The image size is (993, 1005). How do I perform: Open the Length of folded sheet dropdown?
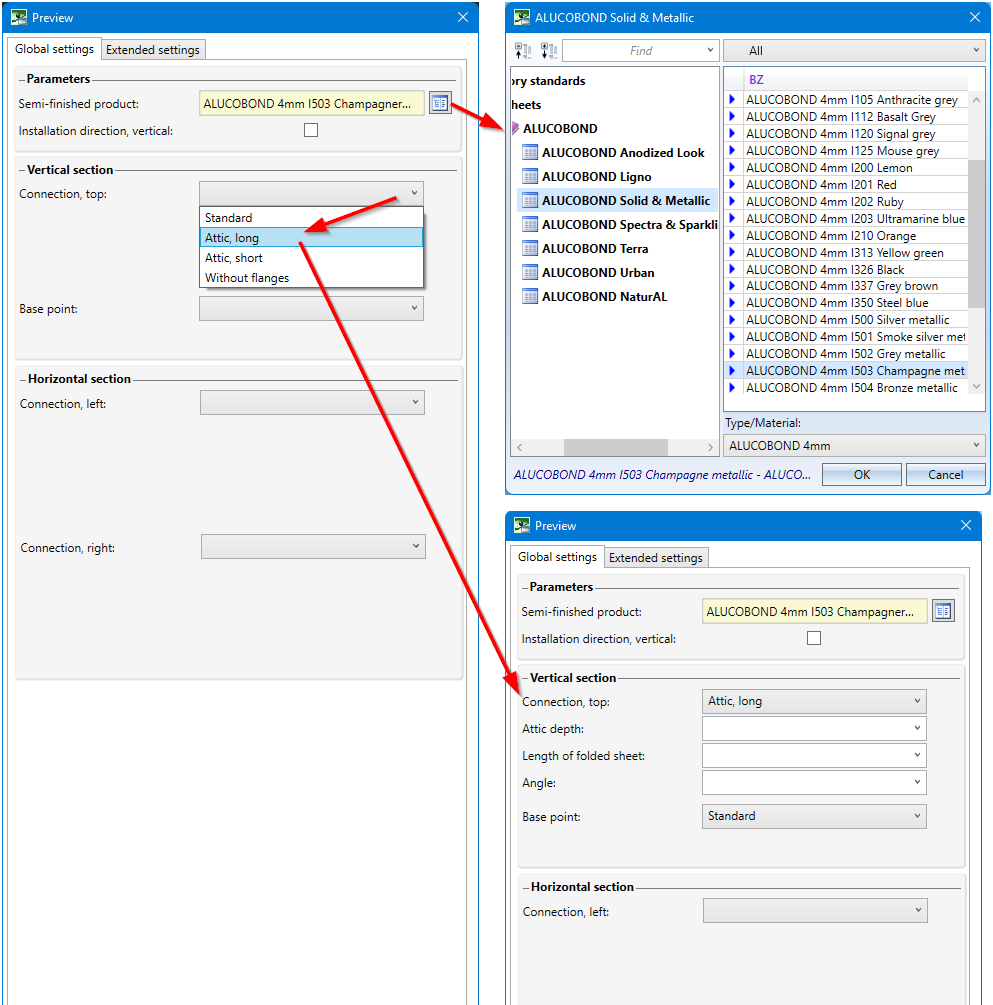point(814,755)
